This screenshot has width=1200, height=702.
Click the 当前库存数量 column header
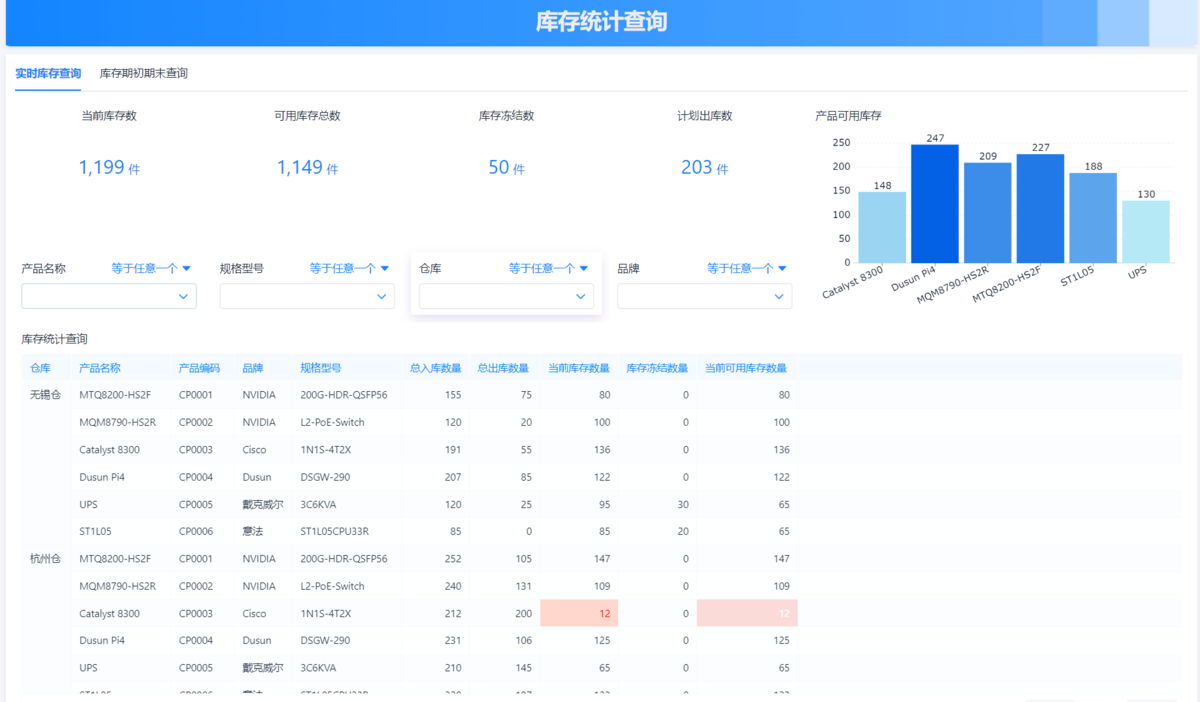pyautogui.click(x=578, y=368)
